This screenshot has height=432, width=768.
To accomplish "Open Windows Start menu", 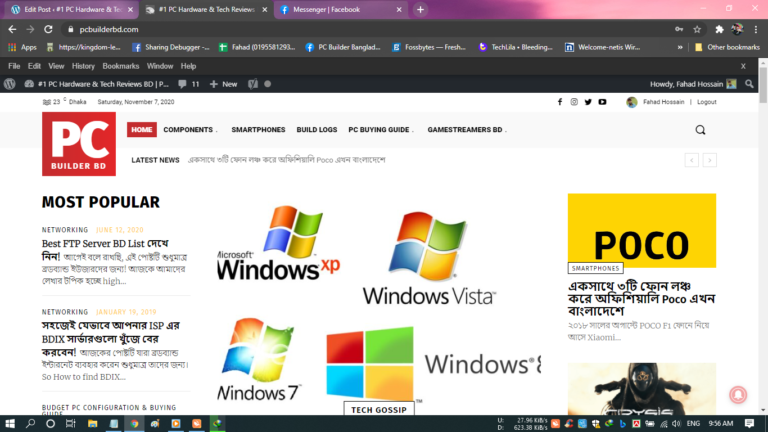I will coord(10,424).
